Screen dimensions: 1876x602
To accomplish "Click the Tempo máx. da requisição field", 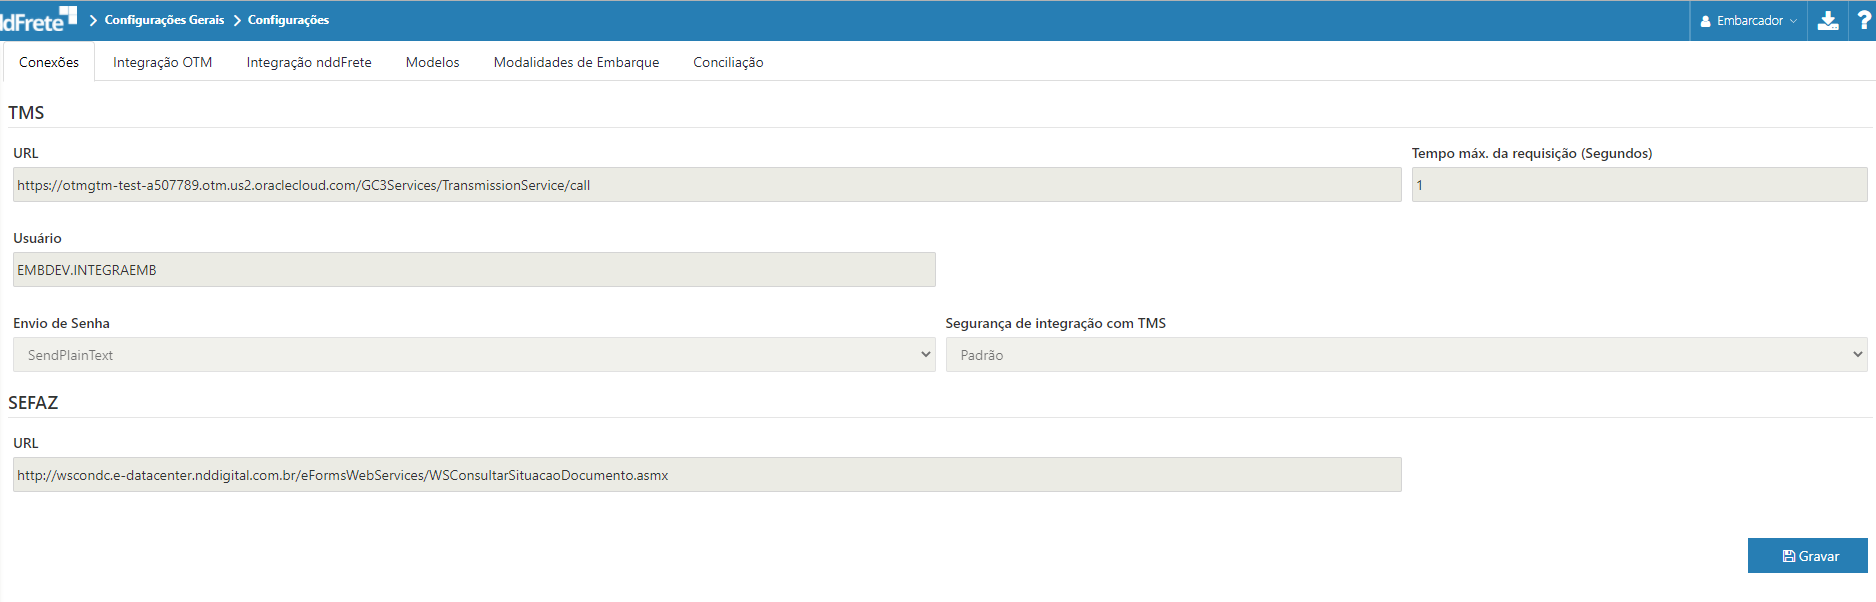I will [1638, 185].
